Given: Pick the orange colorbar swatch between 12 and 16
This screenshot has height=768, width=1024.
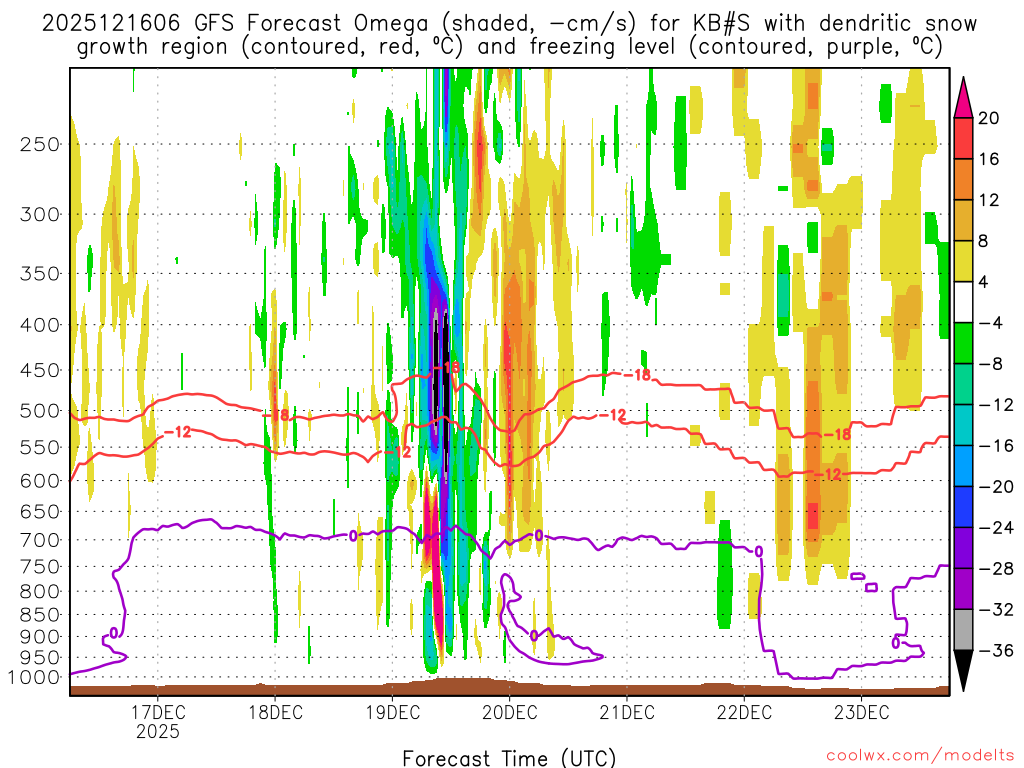Looking at the screenshot, I should (964, 179).
